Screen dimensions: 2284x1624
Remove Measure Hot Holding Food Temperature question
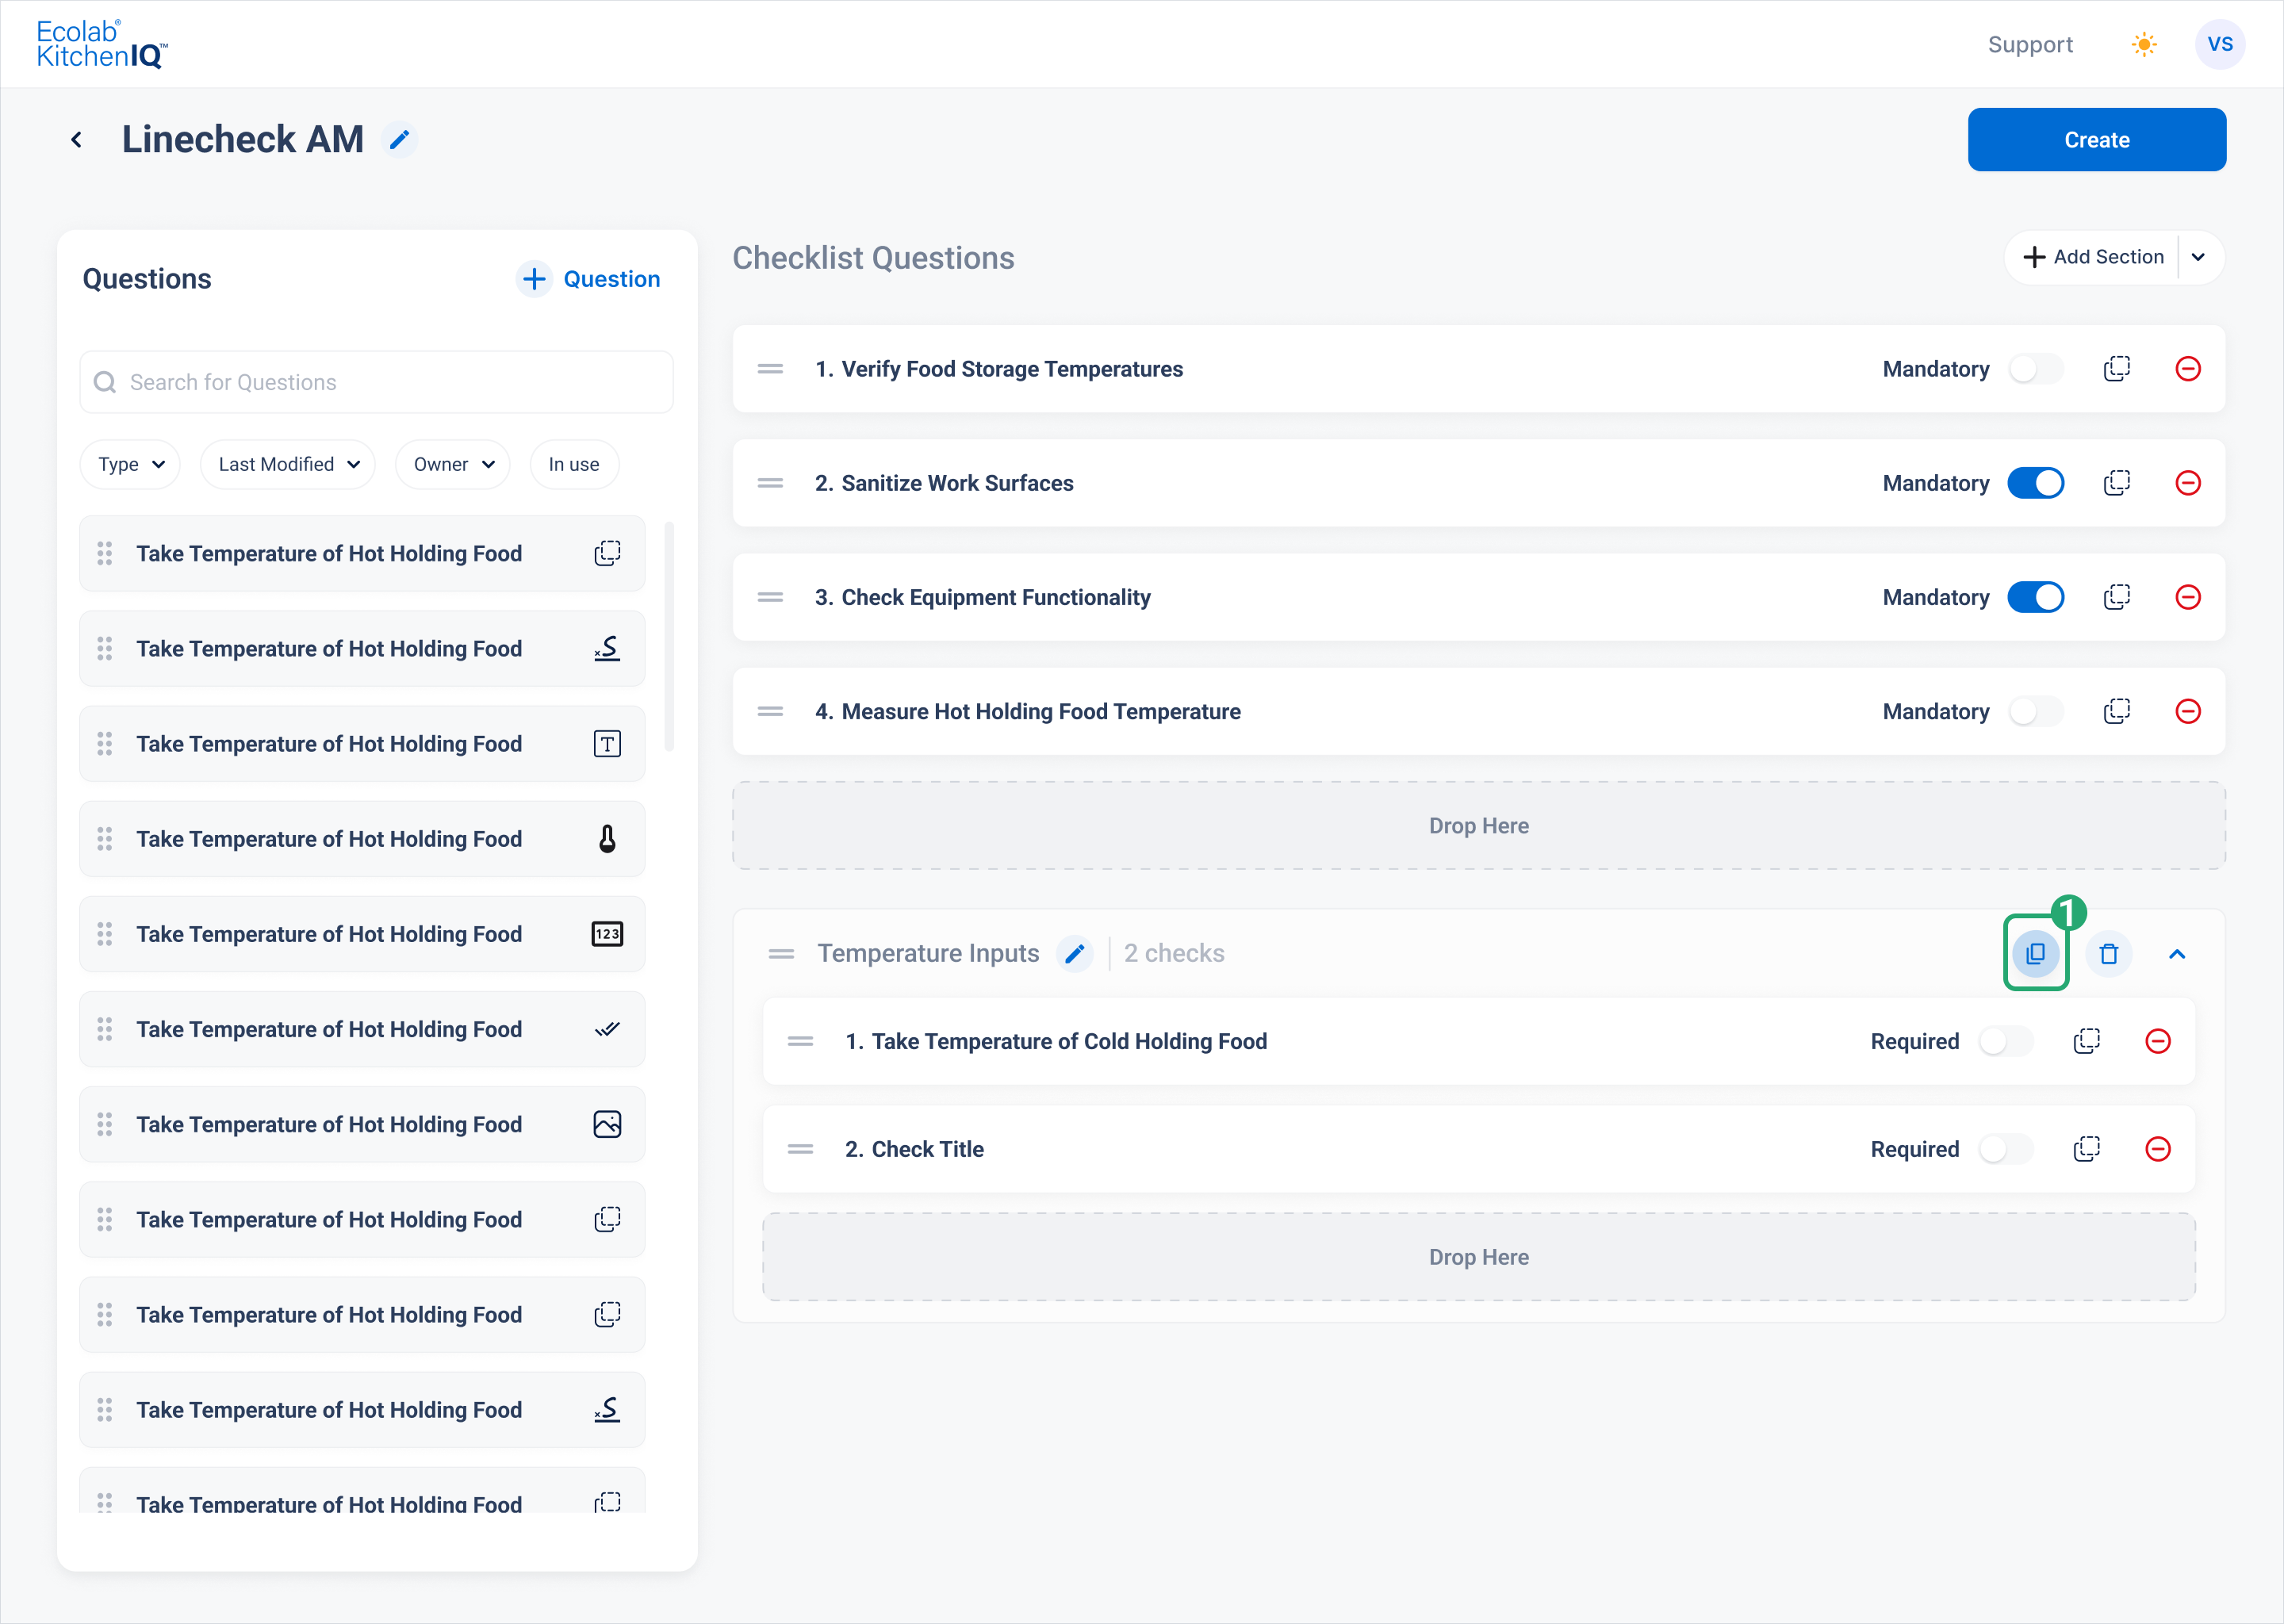[x=2188, y=711]
